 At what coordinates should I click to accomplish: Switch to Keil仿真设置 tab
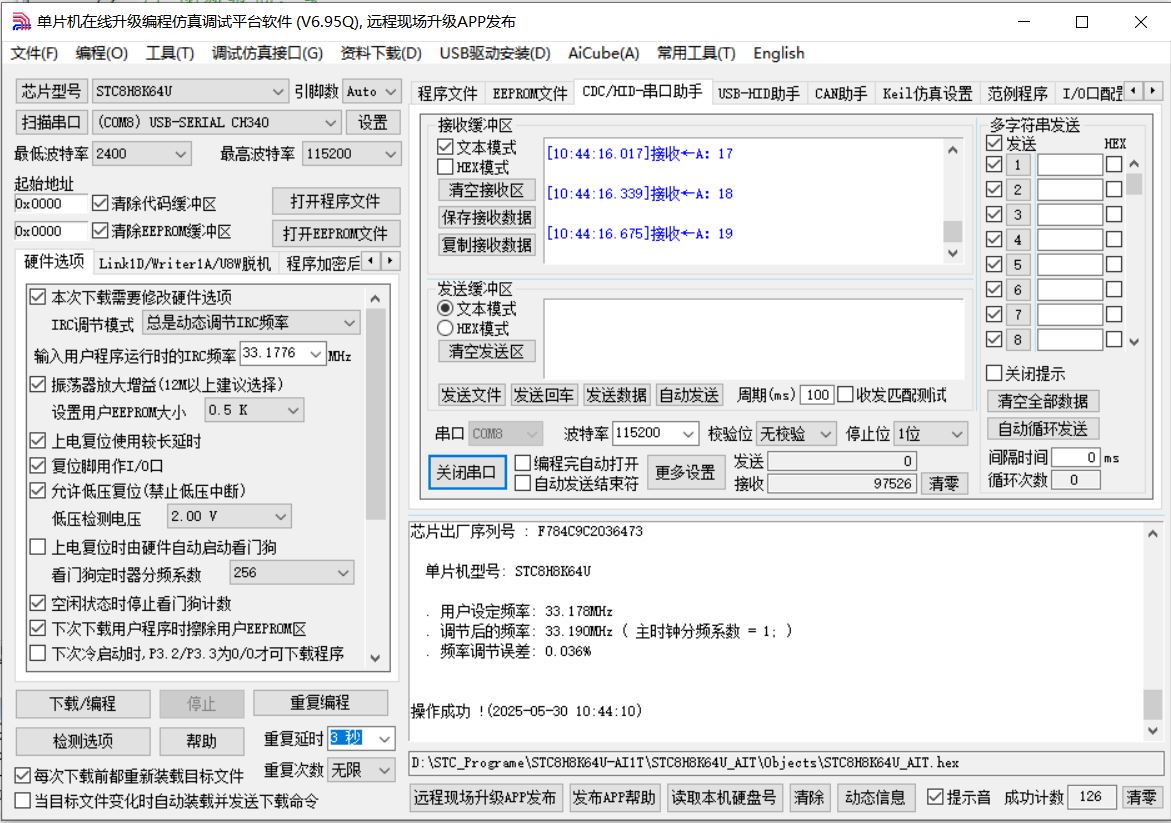(x=927, y=93)
